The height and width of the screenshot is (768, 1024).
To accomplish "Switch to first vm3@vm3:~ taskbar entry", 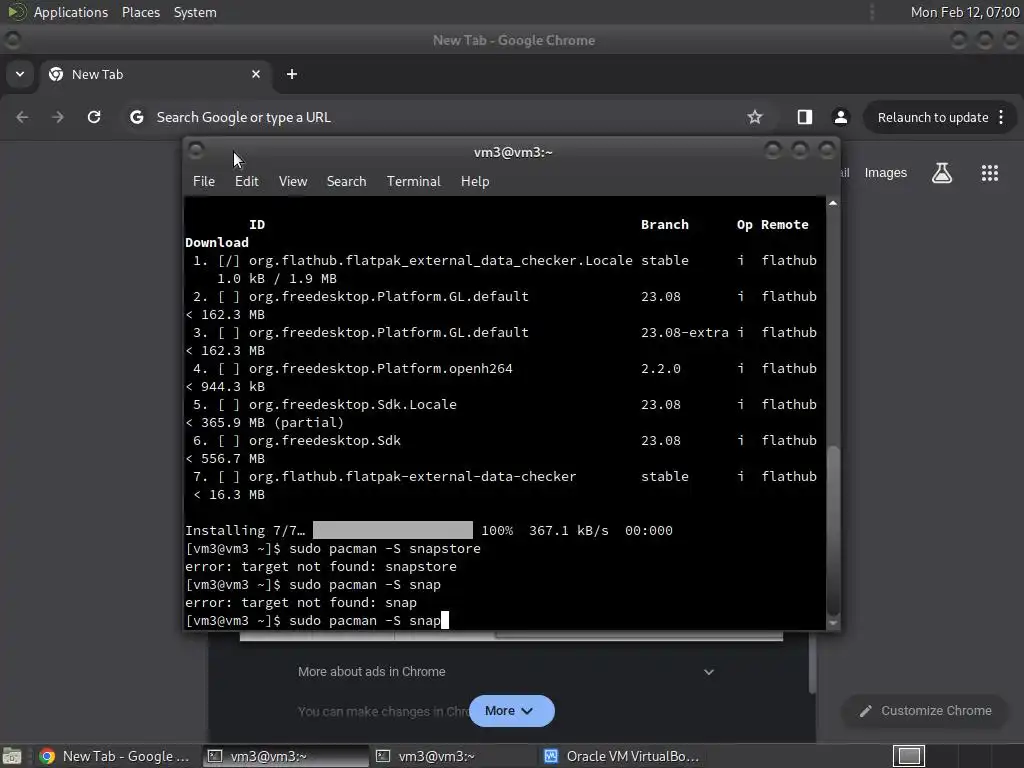I will 285,756.
